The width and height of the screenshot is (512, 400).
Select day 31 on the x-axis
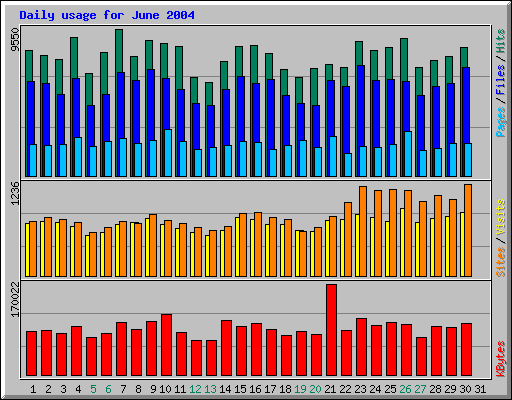pyautogui.click(x=480, y=389)
